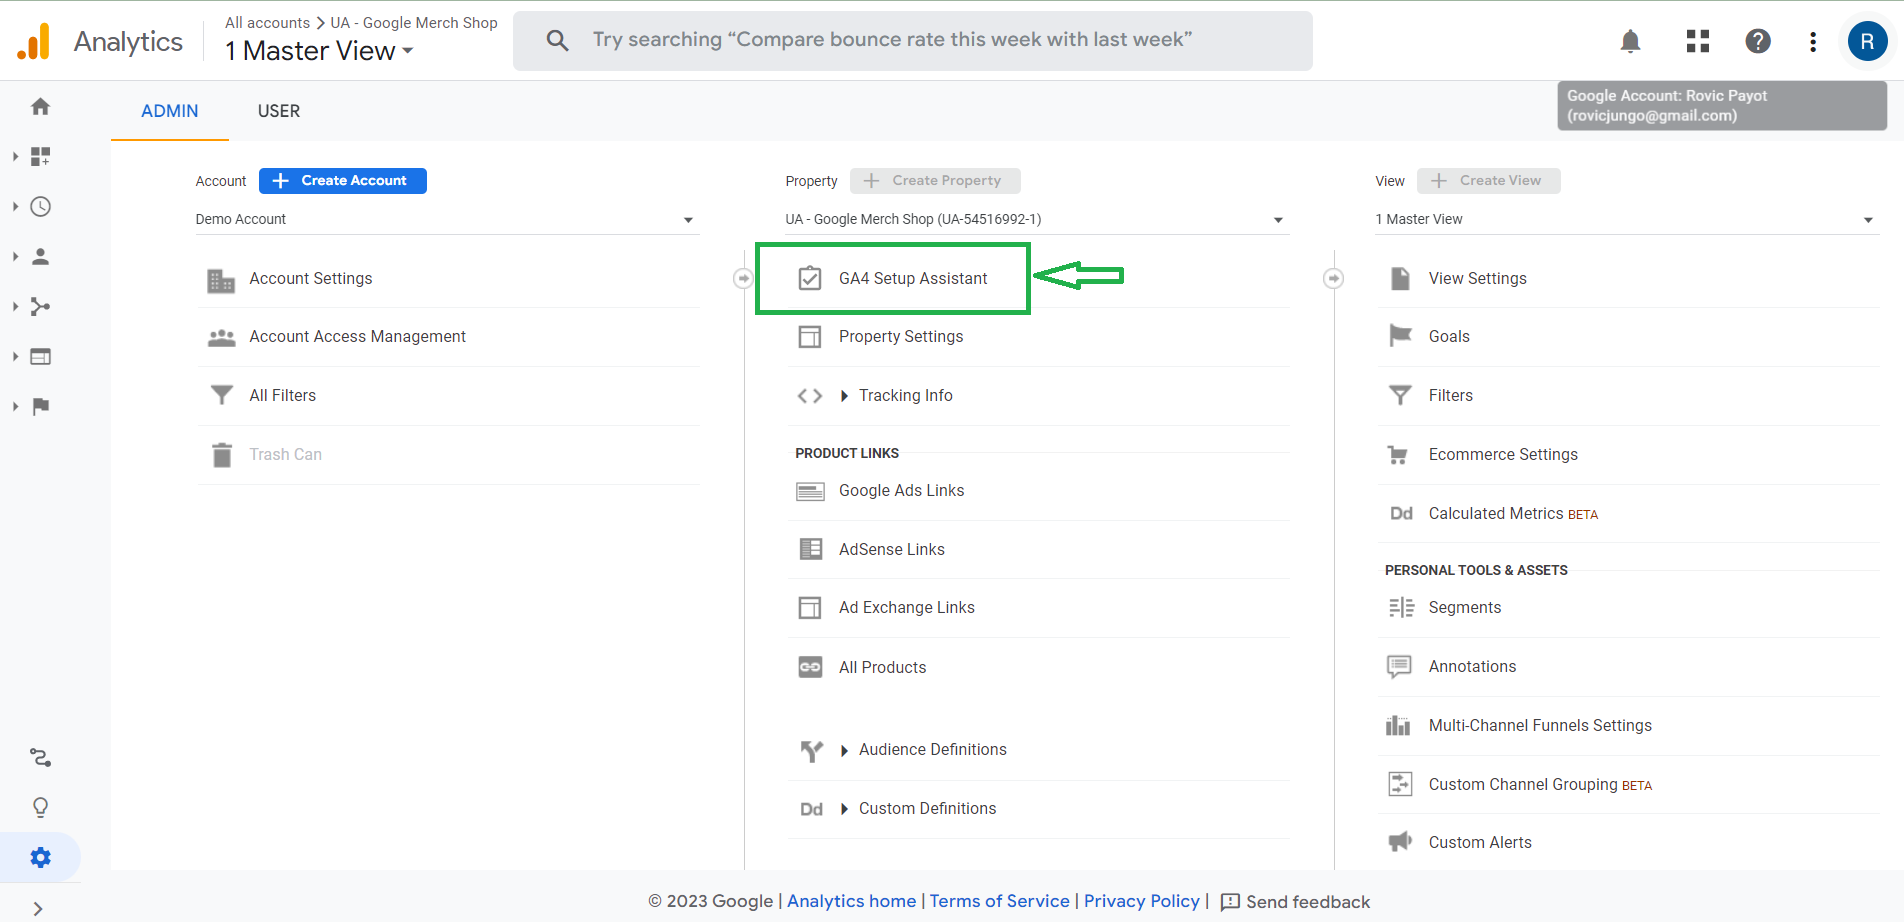Open View Settings

tap(1477, 279)
